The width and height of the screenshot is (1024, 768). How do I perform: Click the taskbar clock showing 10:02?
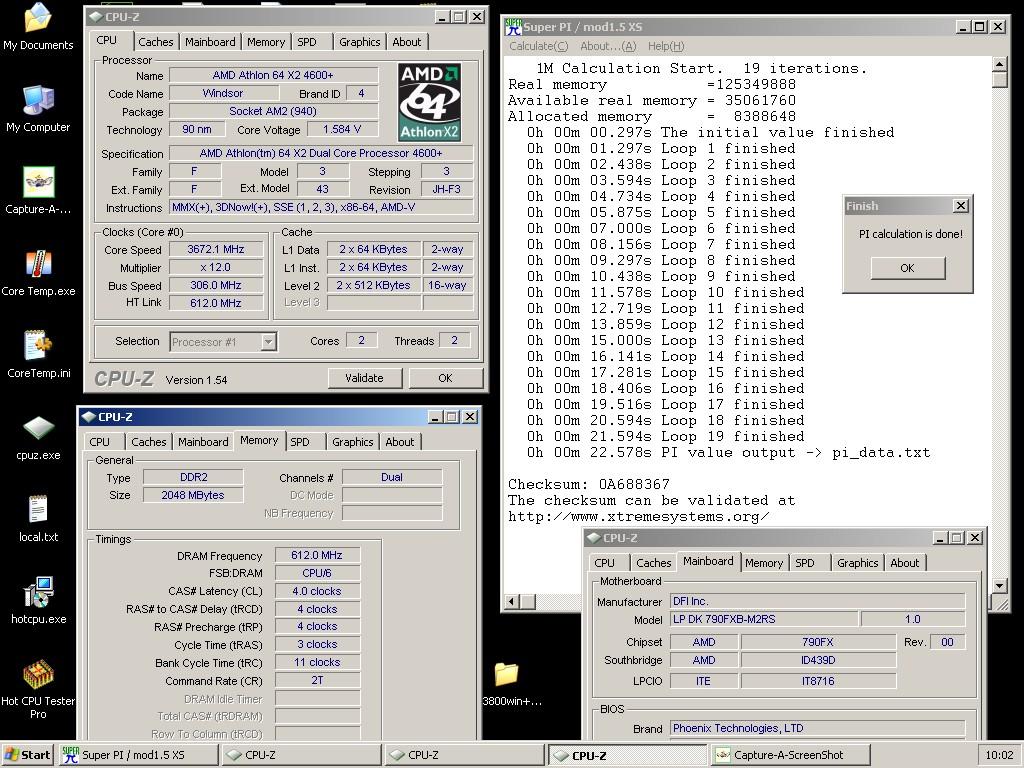coord(999,755)
